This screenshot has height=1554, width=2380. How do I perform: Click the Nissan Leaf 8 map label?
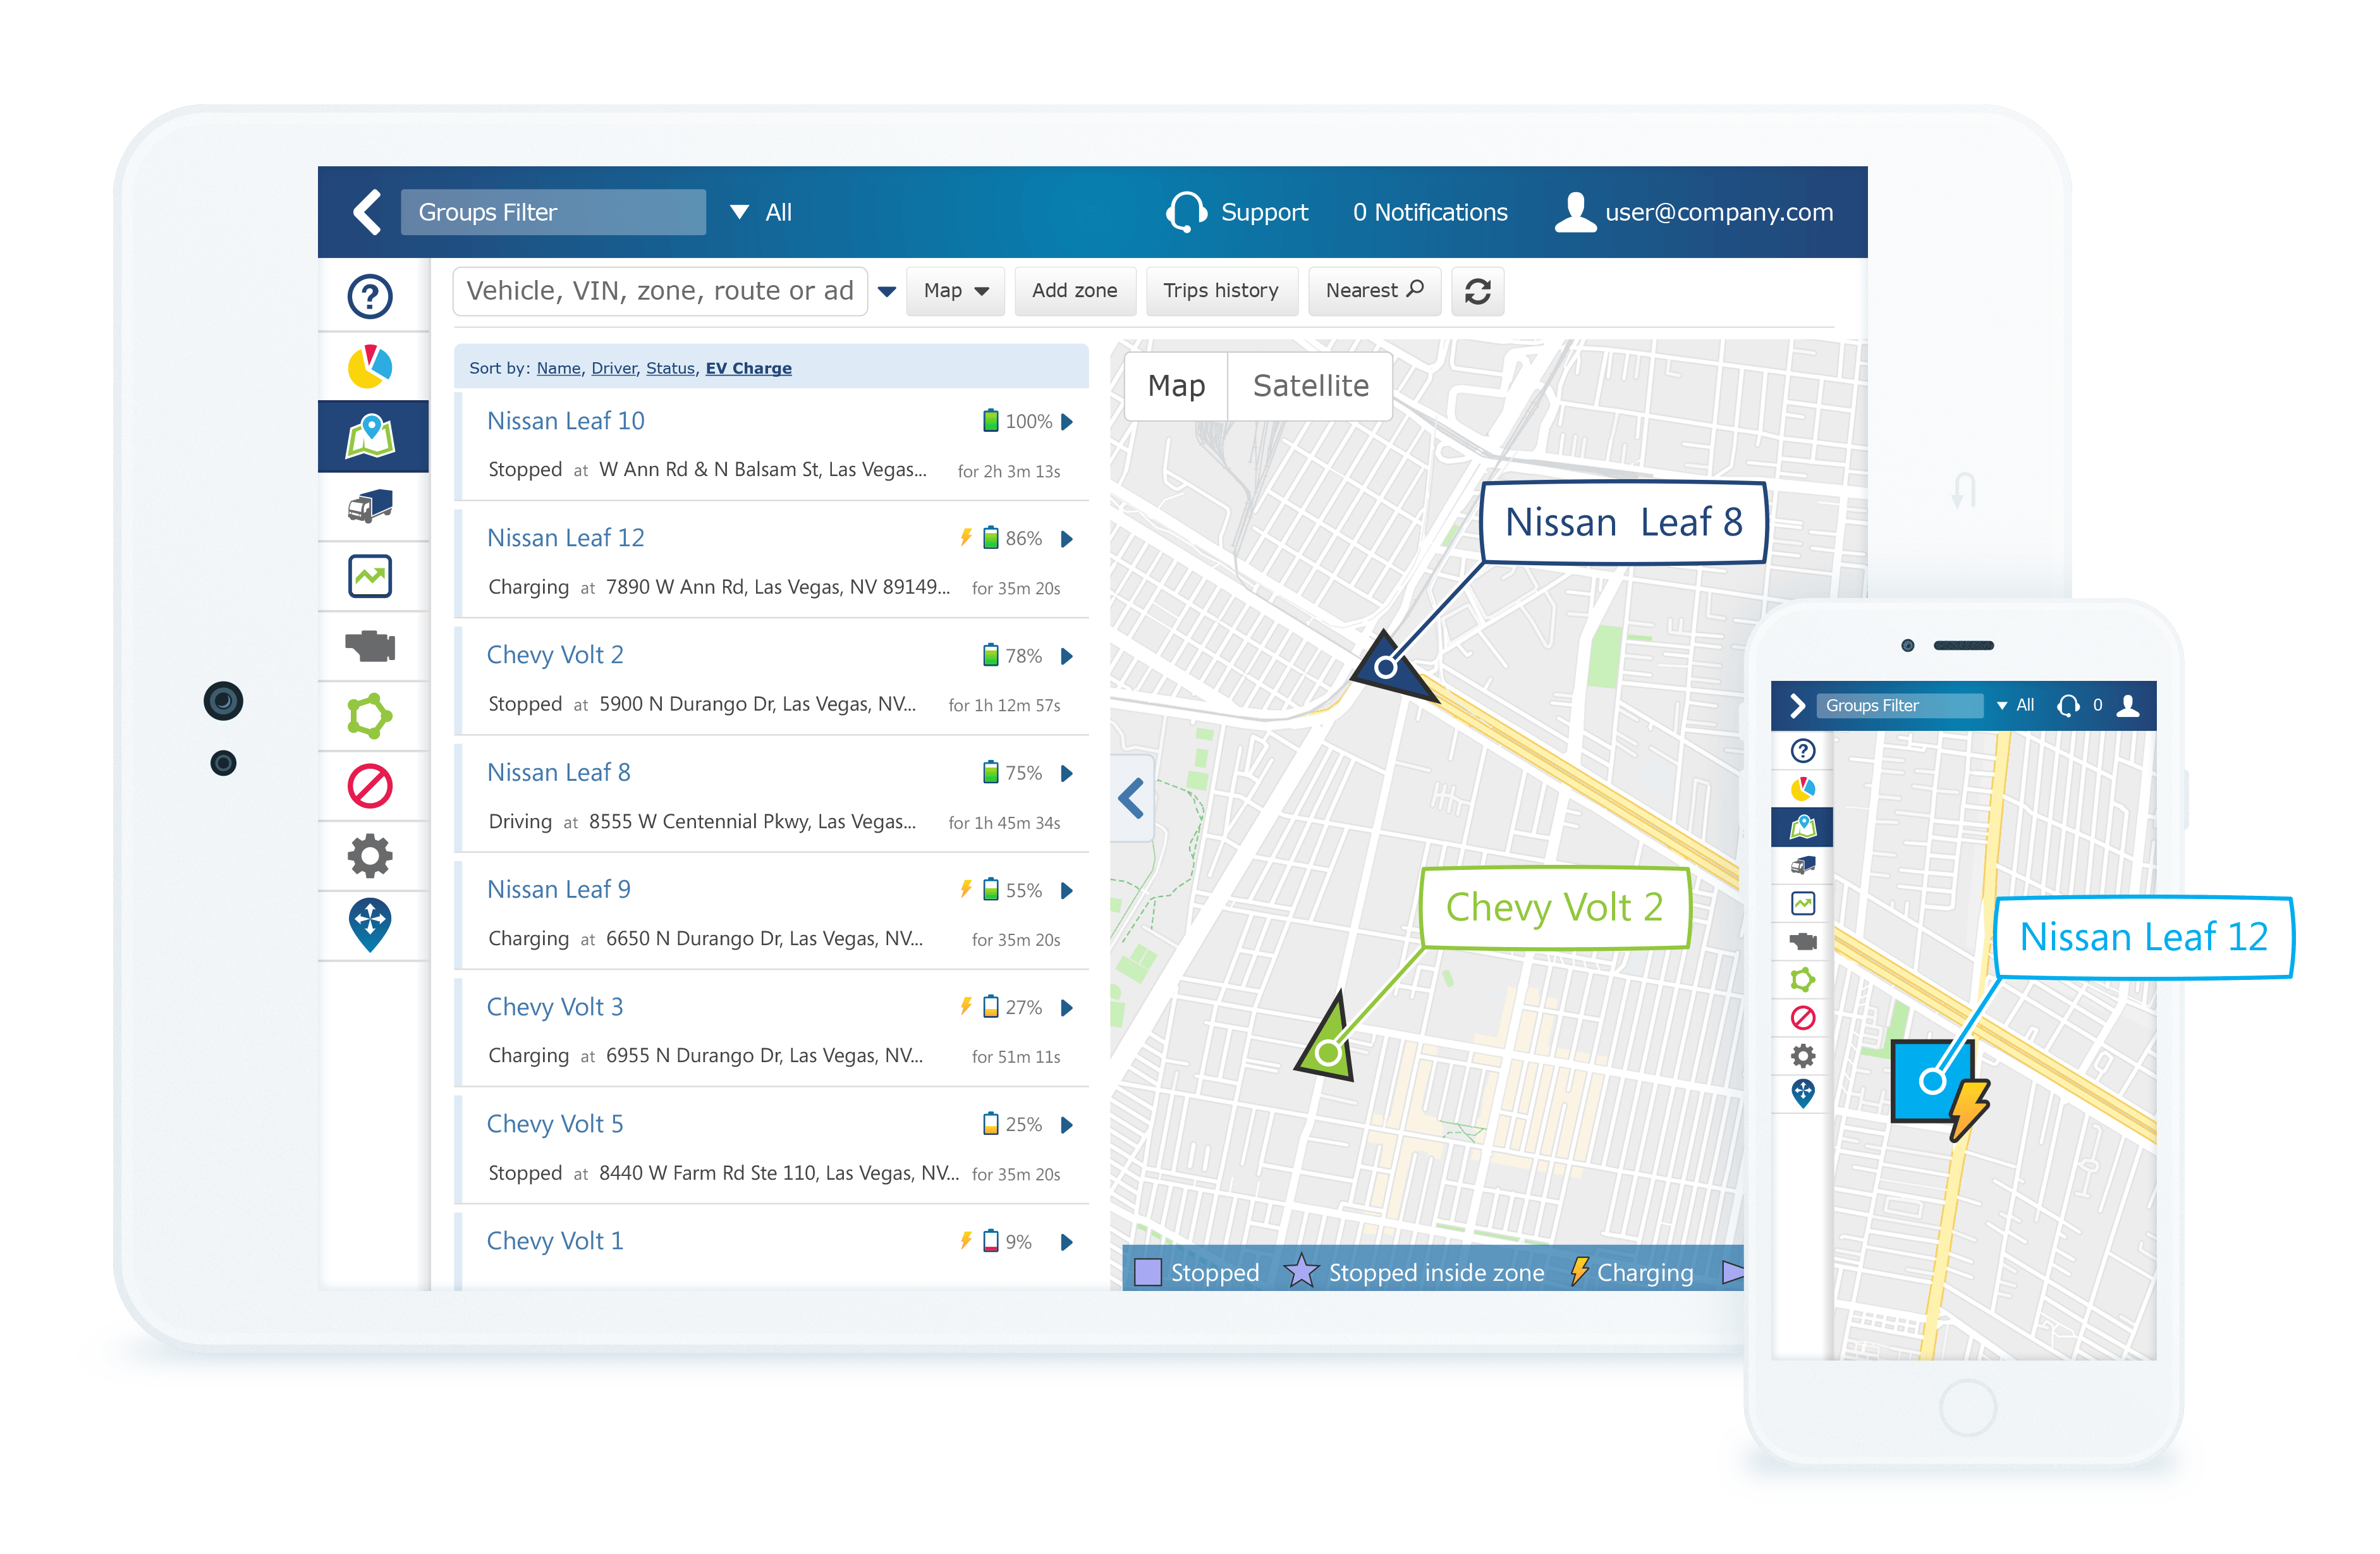[1624, 523]
